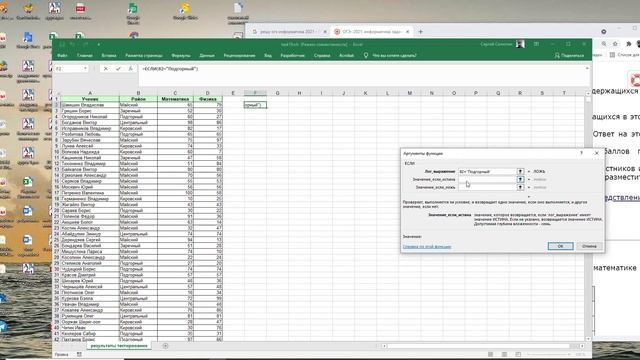Click the Лог_выражение input field

tap(487, 171)
